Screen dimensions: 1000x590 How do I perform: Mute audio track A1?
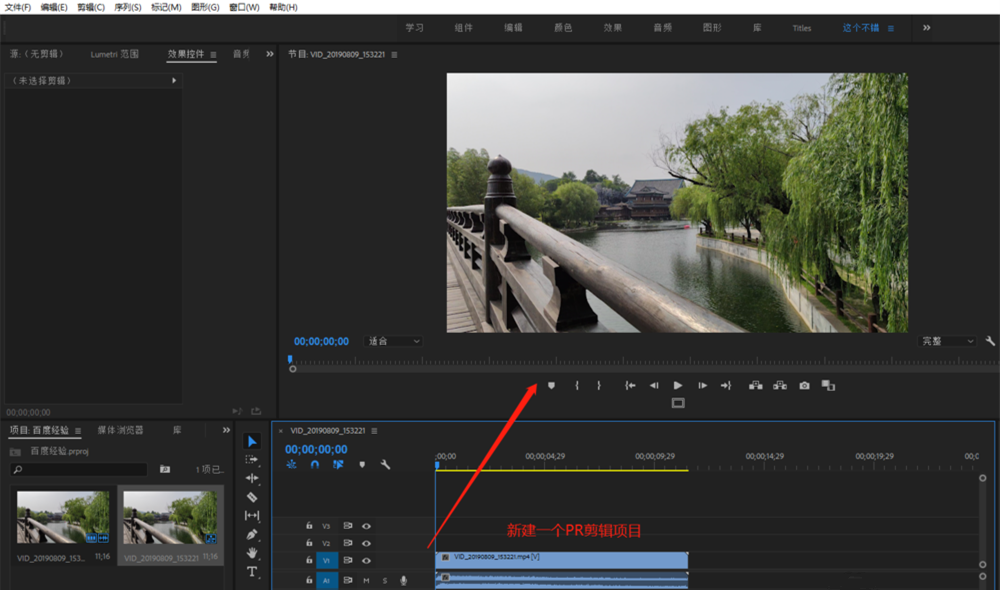pos(366,580)
